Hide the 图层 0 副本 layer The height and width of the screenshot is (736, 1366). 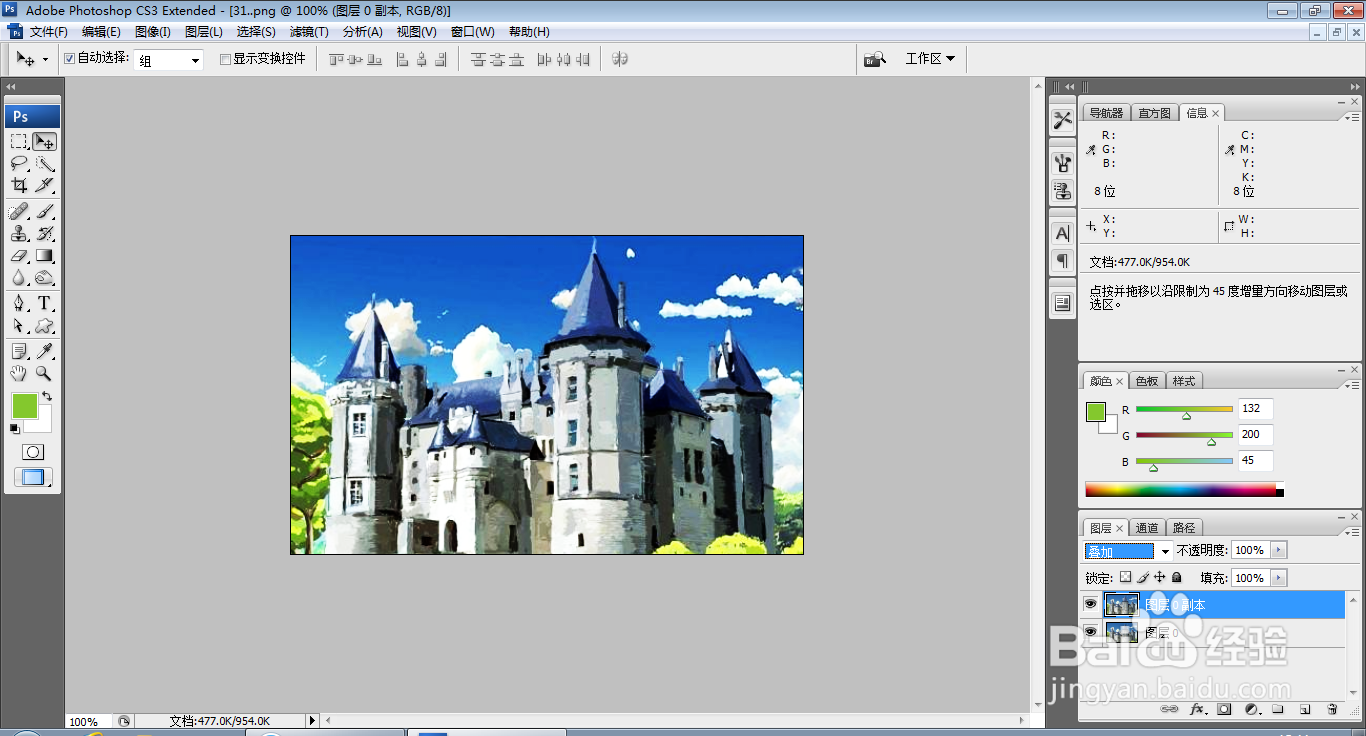[1091, 604]
